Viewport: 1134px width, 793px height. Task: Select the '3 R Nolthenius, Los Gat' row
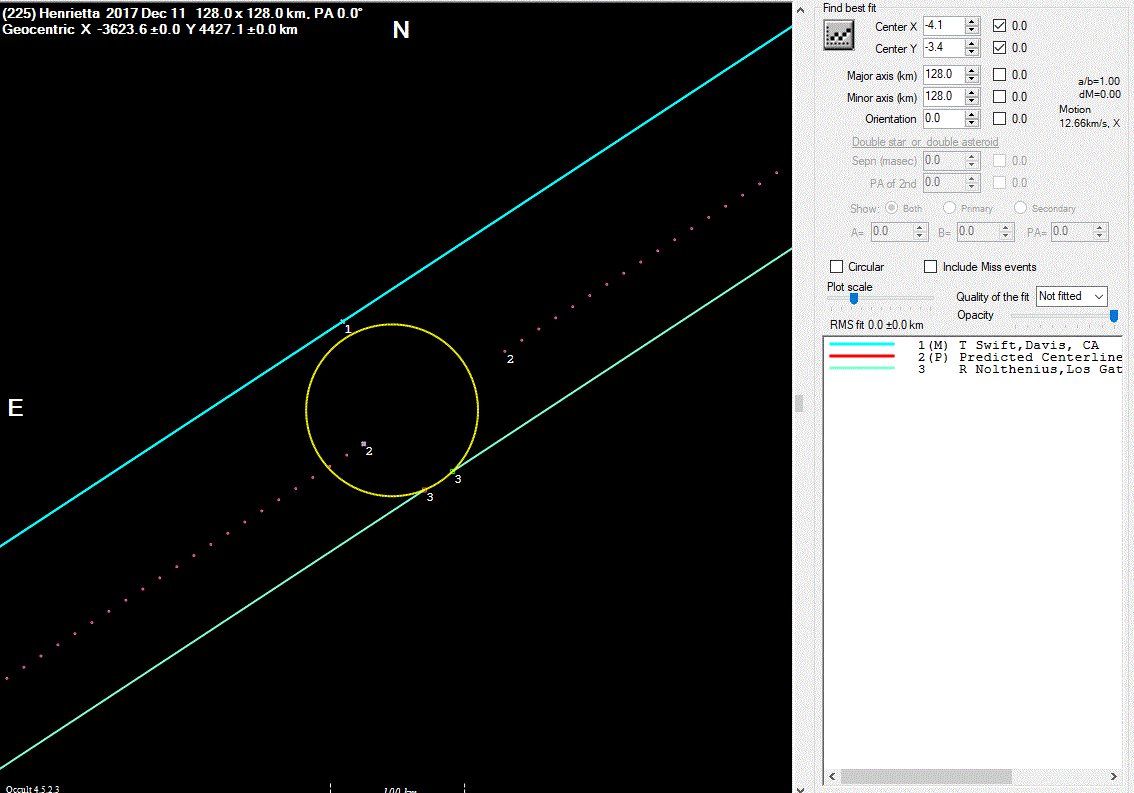pyautogui.click(x=973, y=369)
